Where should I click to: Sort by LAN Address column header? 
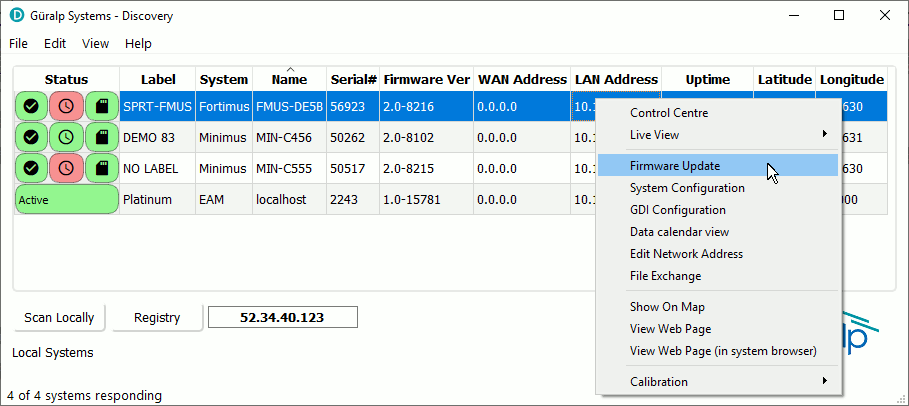(x=616, y=79)
